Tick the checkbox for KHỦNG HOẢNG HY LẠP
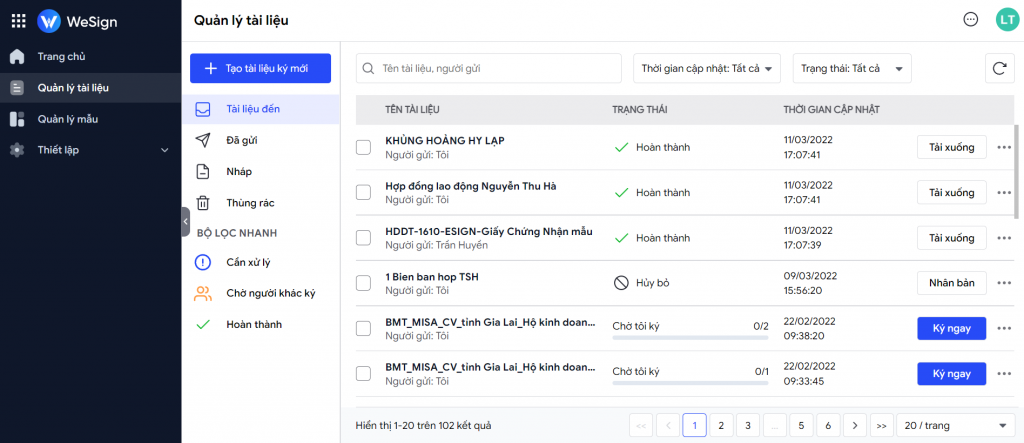1024x443 pixels. click(x=363, y=148)
